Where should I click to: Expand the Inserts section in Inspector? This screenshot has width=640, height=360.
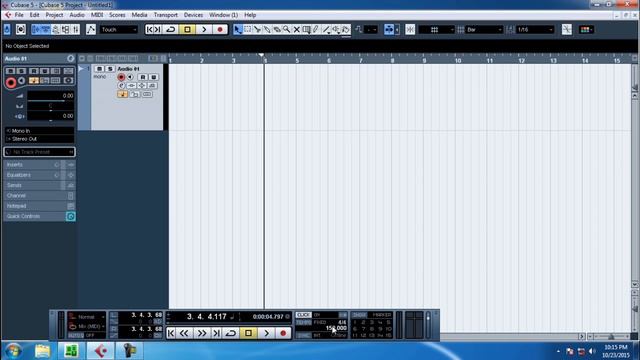(40, 164)
